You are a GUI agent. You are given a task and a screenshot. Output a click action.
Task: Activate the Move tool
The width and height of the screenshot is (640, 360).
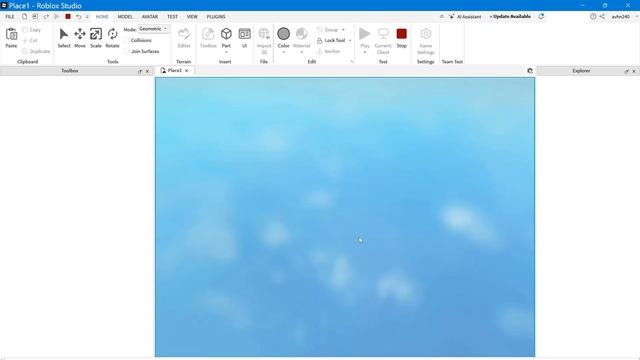80,34
